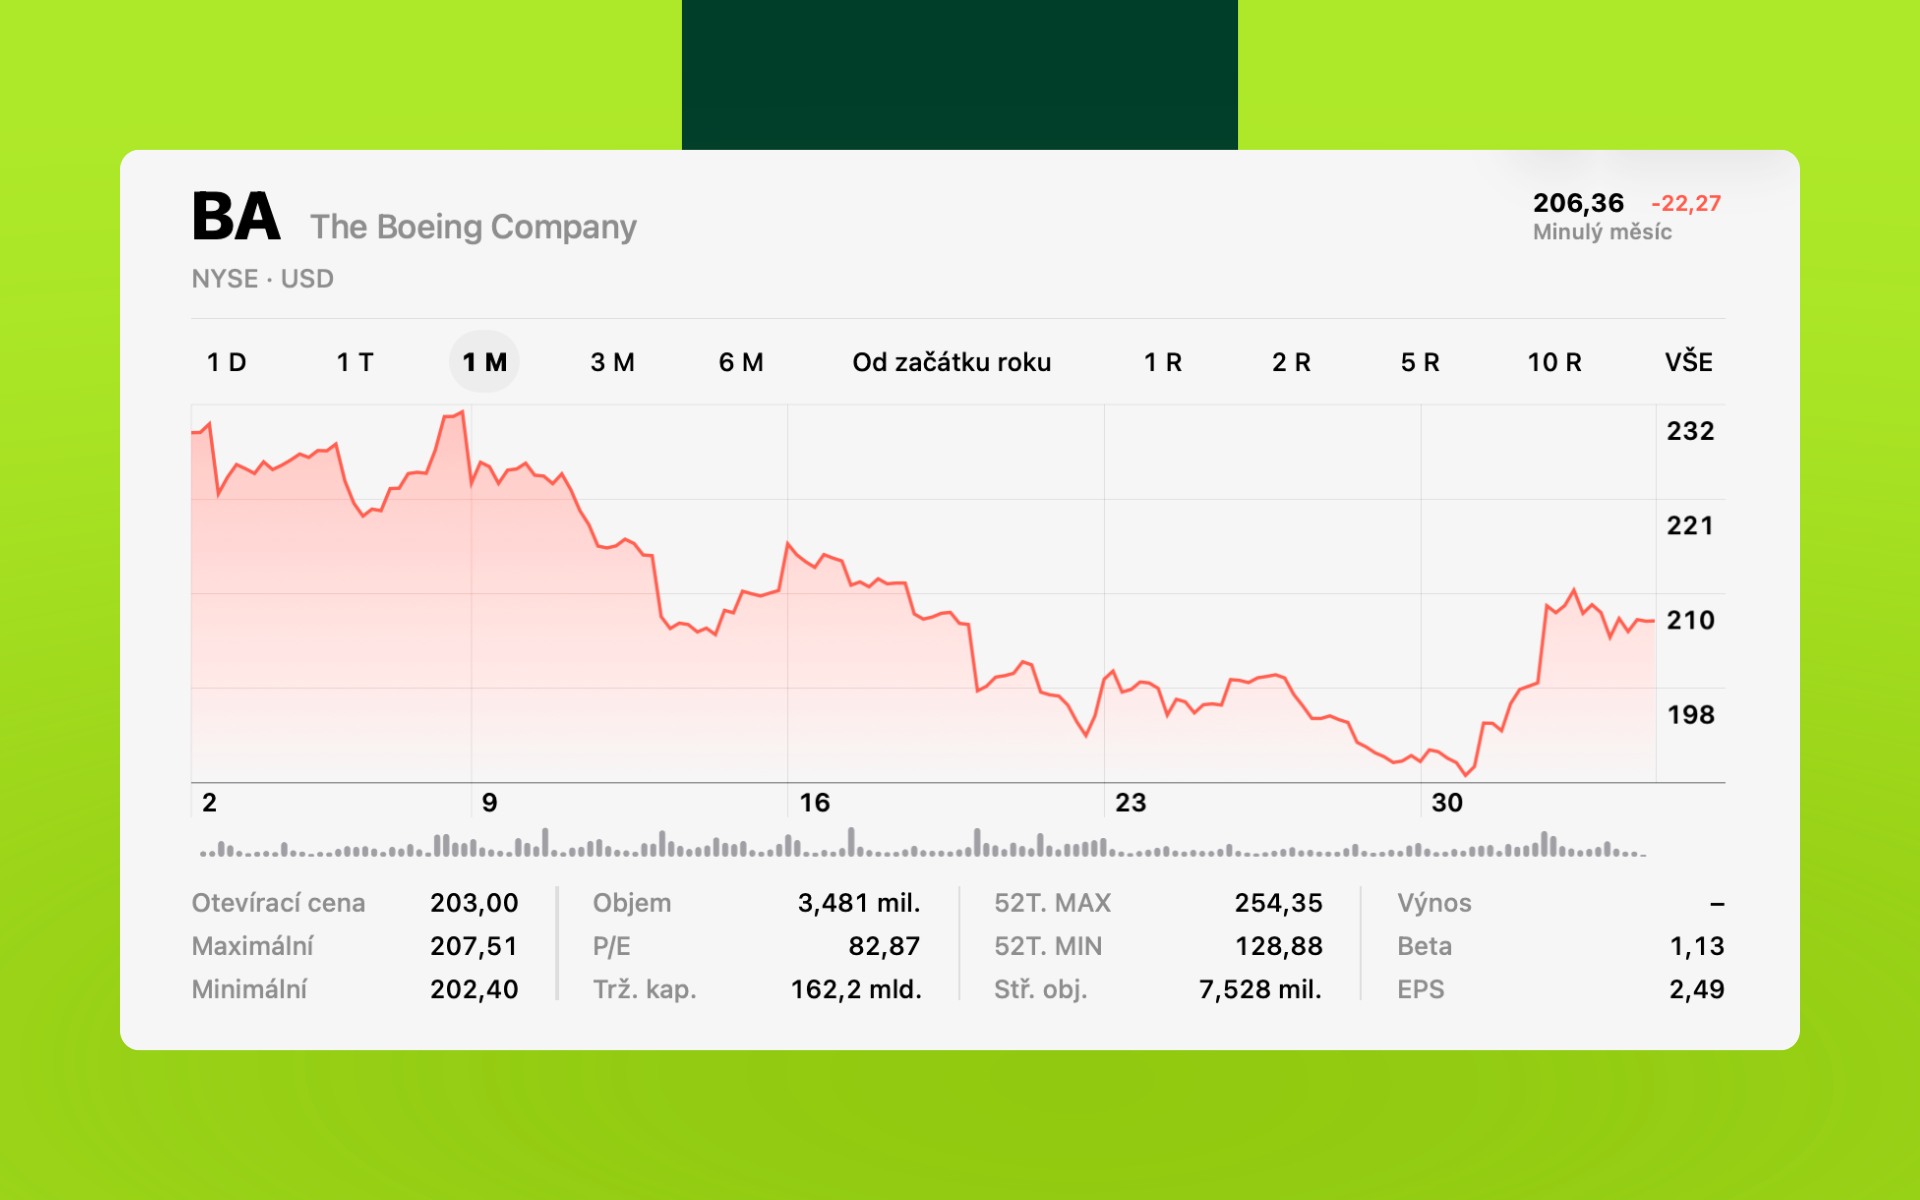Click the volume bars below the chart
Image resolution: width=1920 pixels, height=1200 pixels.
[x=920, y=846]
